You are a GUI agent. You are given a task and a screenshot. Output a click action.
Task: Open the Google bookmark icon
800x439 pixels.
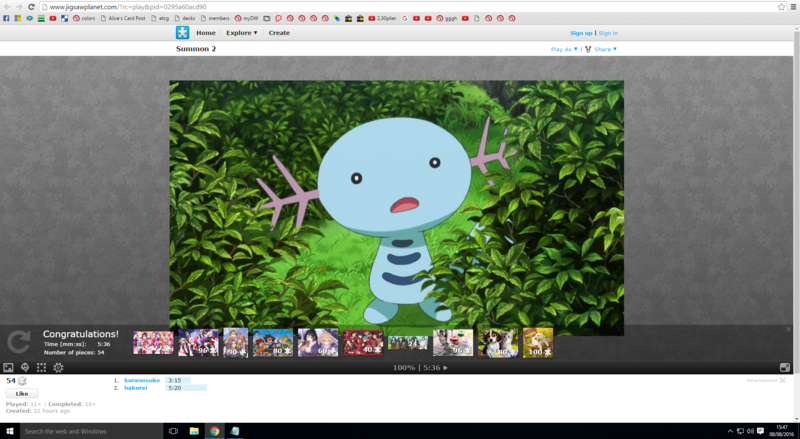pos(405,18)
